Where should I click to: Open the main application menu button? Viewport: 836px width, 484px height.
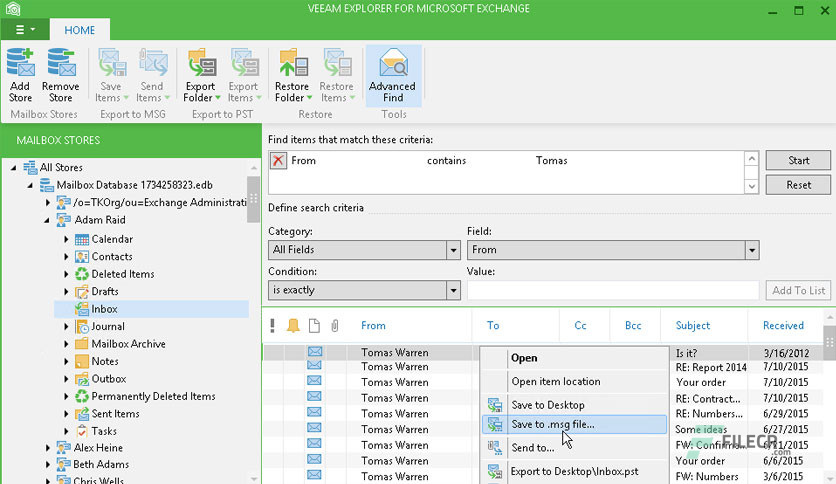click(25, 29)
